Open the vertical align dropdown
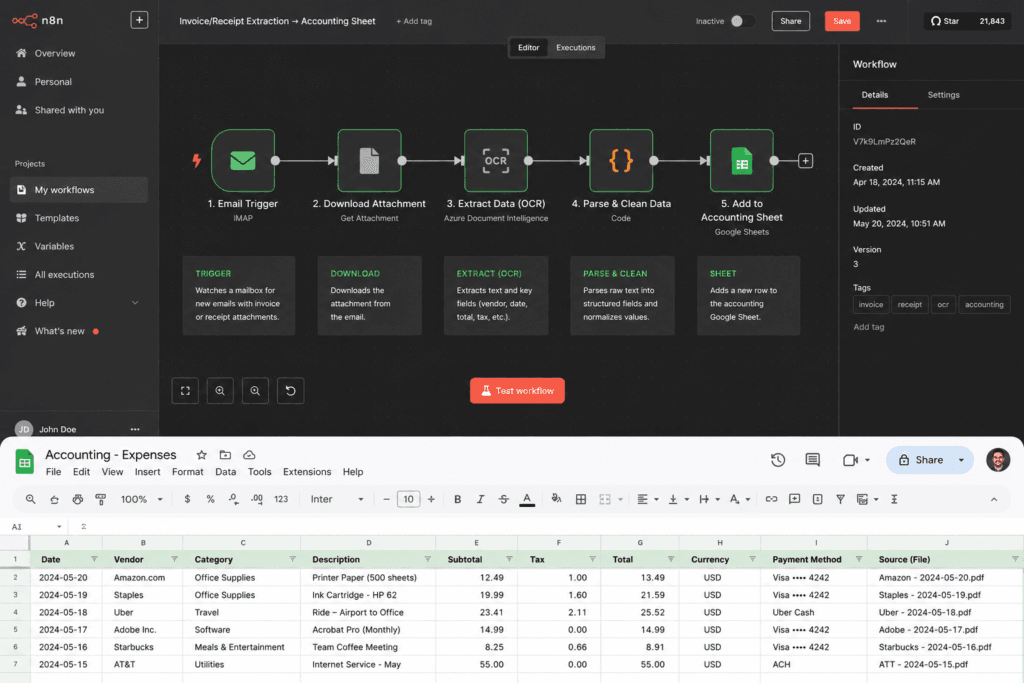The width and height of the screenshot is (1024, 683). (679, 499)
